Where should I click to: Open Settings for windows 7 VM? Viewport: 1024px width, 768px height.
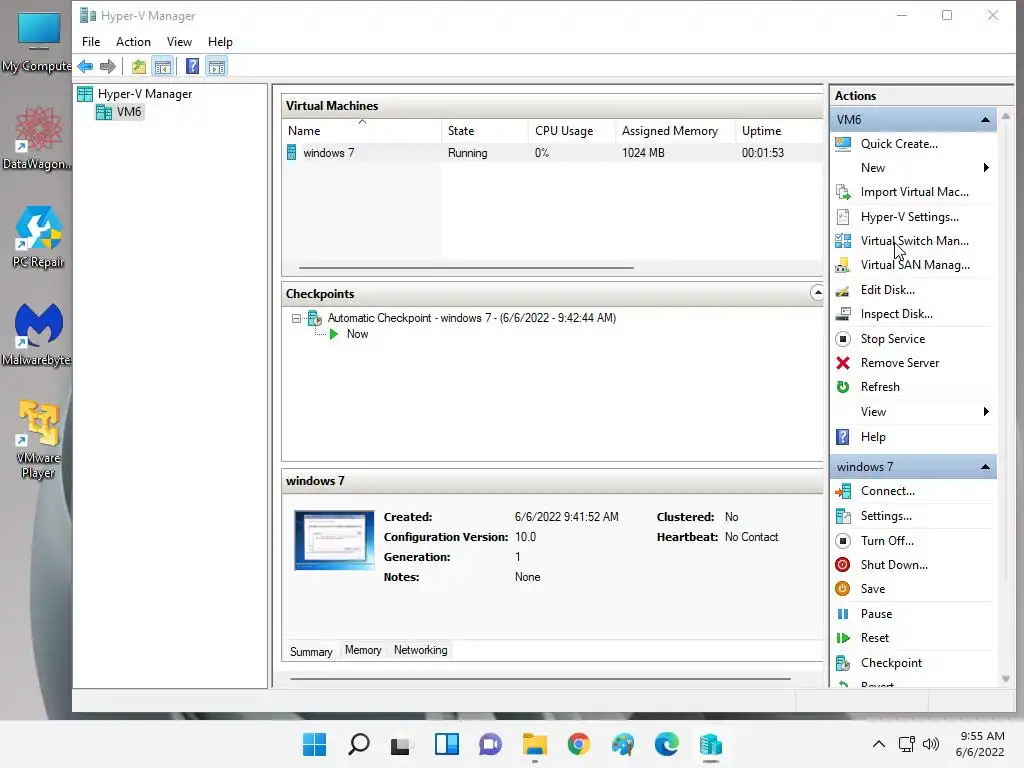point(886,516)
